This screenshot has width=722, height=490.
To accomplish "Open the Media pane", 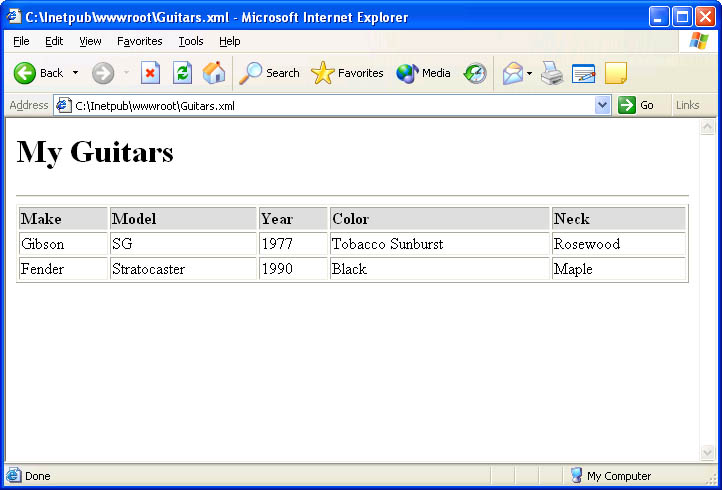I will 423,73.
